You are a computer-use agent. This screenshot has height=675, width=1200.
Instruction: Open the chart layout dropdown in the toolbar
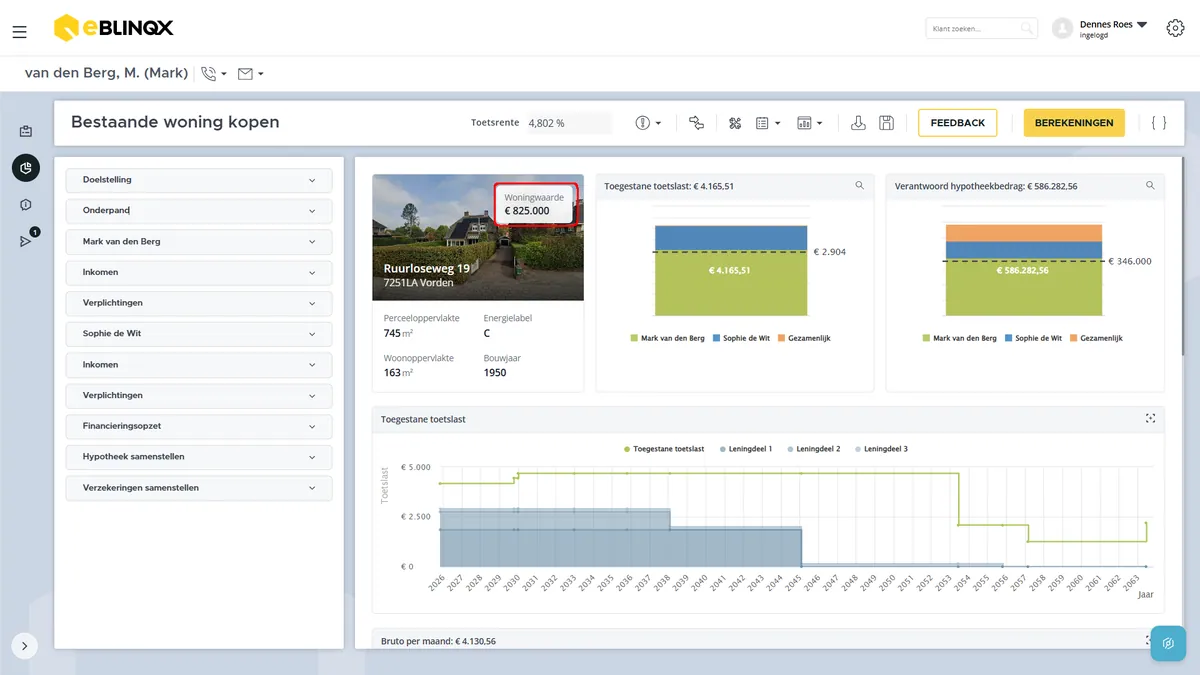[x=810, y=123]
